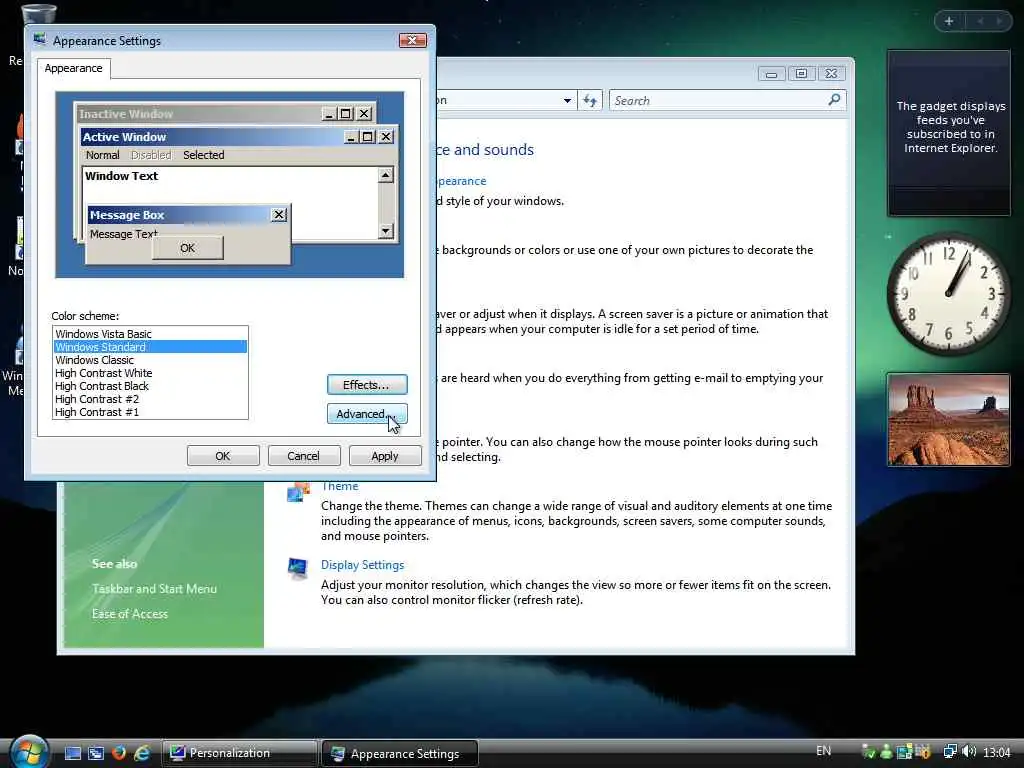Apply the selected color scheme

click(385, 456)
